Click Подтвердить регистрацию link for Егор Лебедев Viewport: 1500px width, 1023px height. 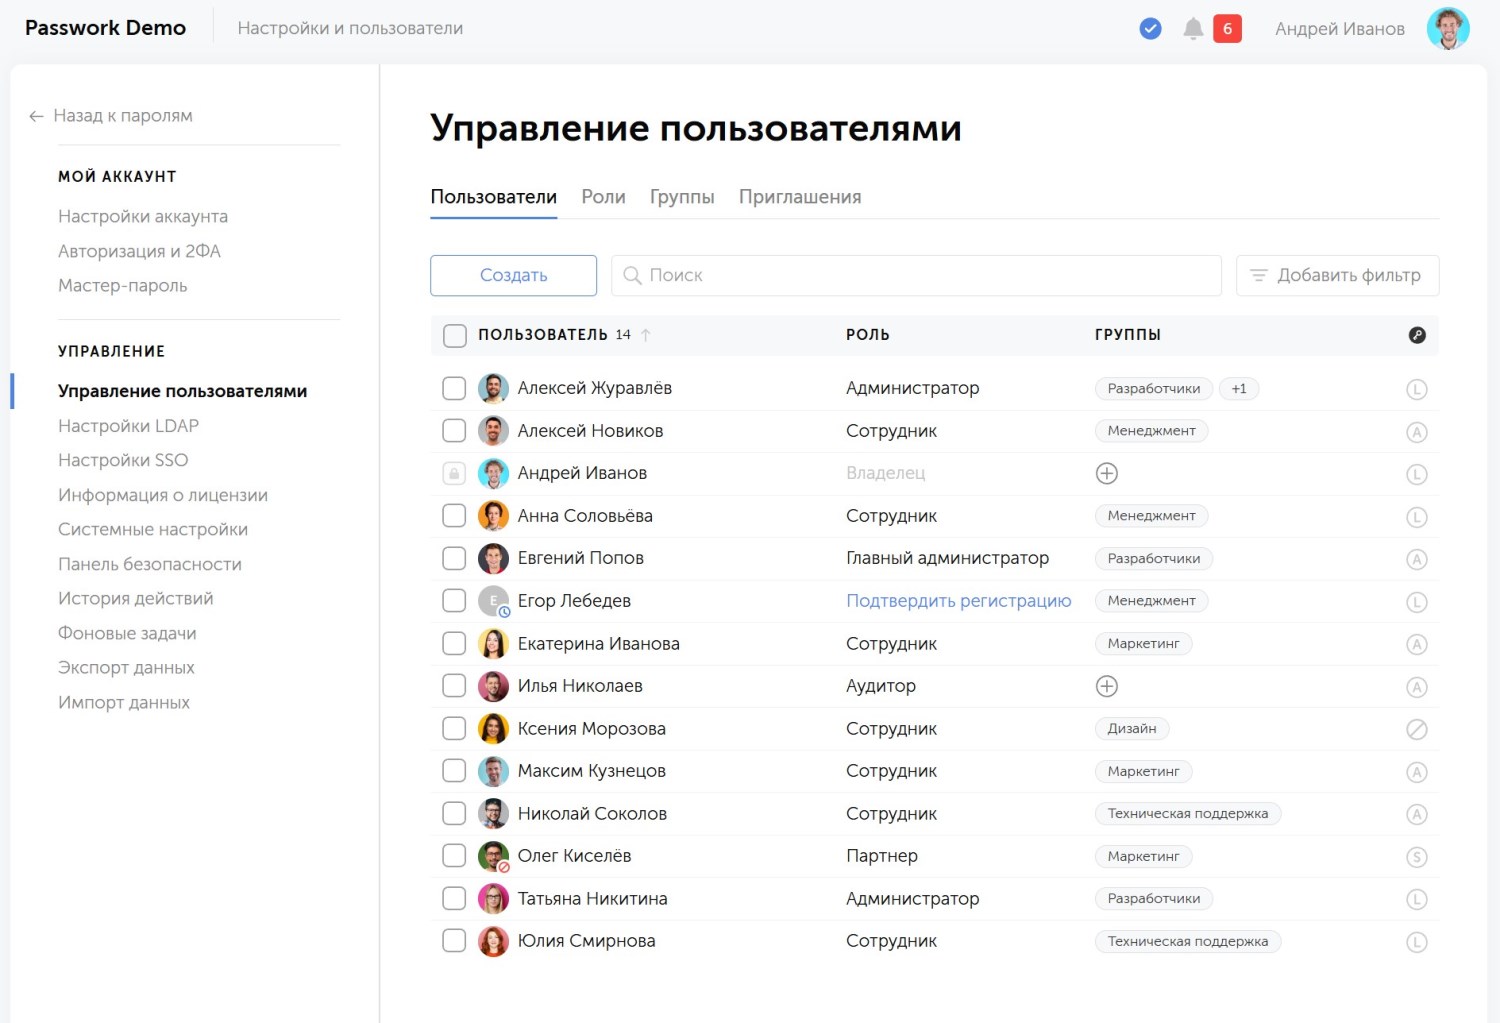(x=958, y=601)
